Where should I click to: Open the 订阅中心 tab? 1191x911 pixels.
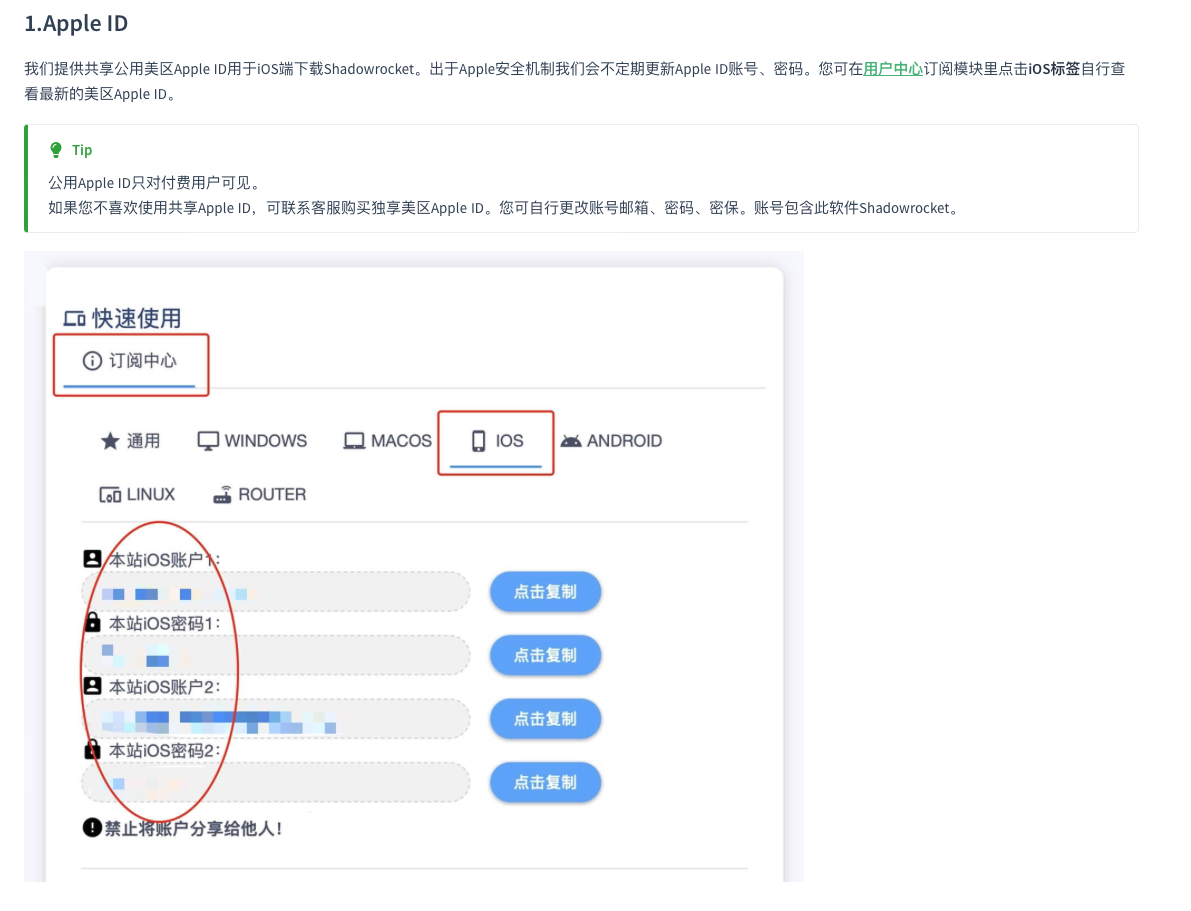pyautogui.click(x=130, y=361)
